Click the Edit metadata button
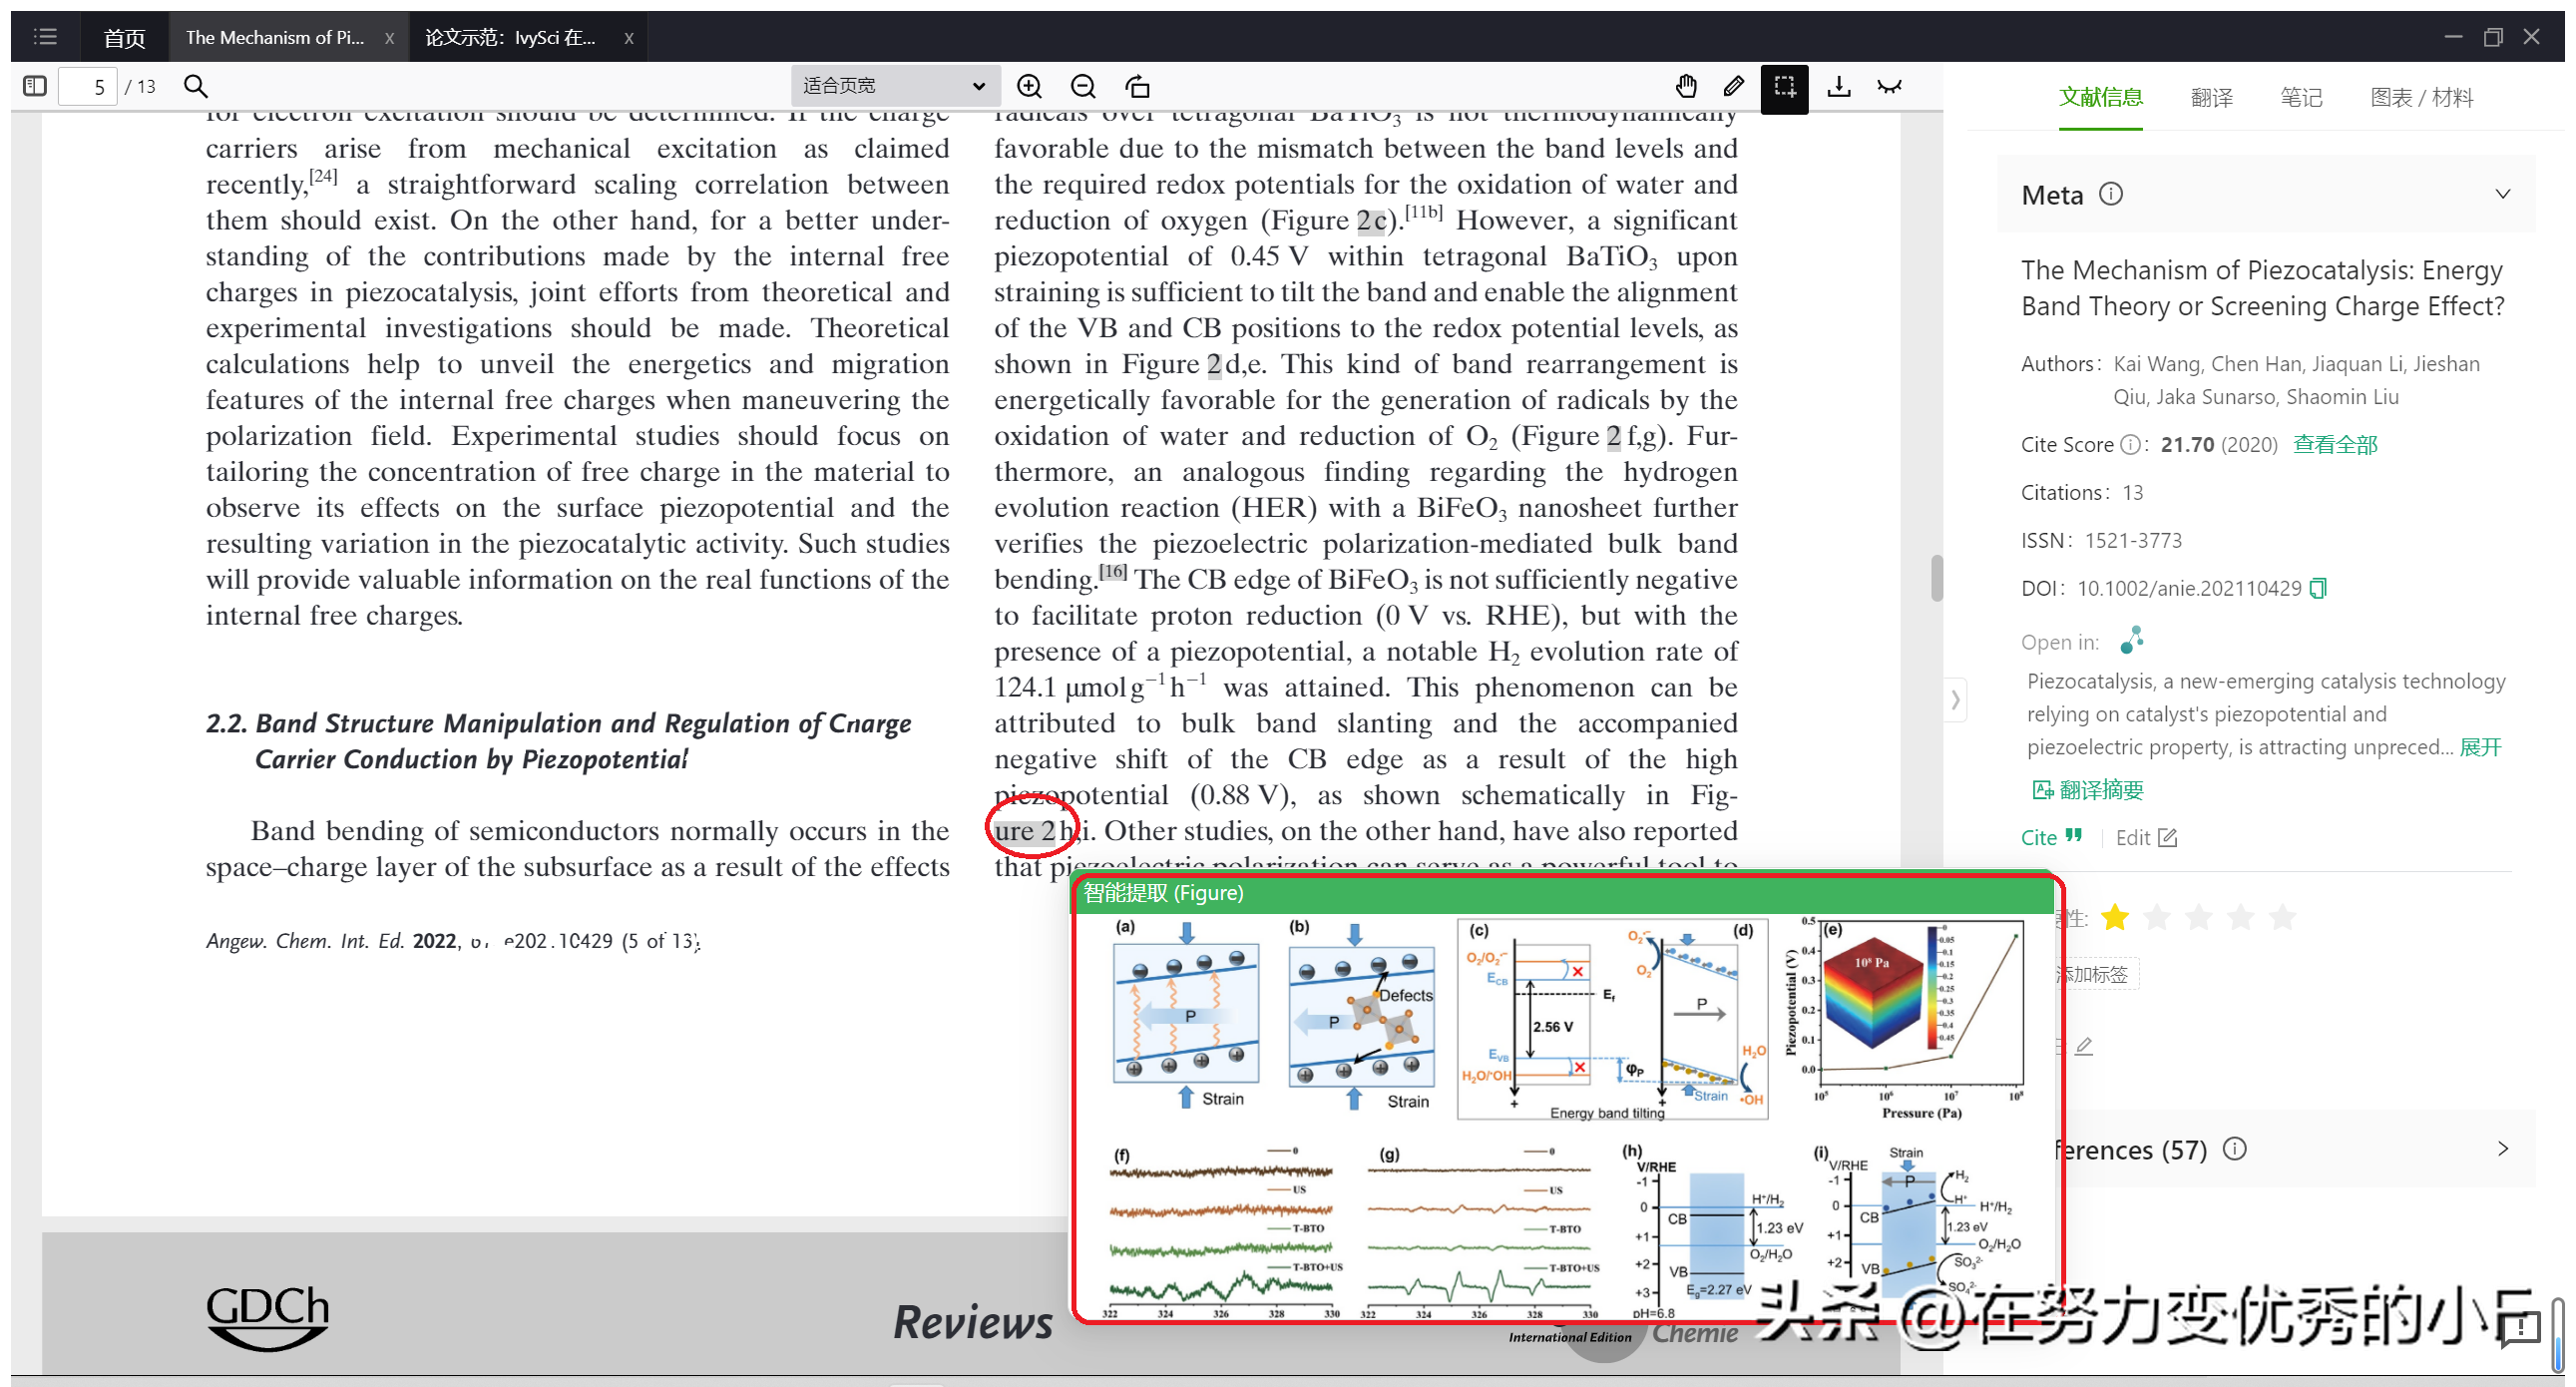This screenshot has width=2576, height=1387. pos(2146,837)
